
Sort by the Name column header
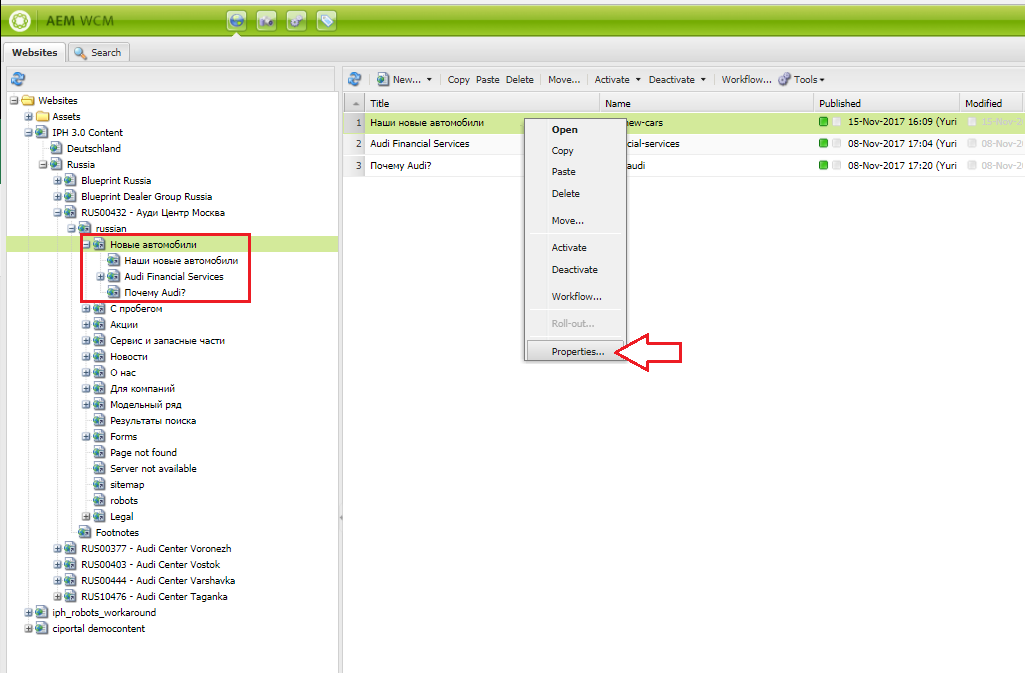pyautogui.click(x=707, y=103)
